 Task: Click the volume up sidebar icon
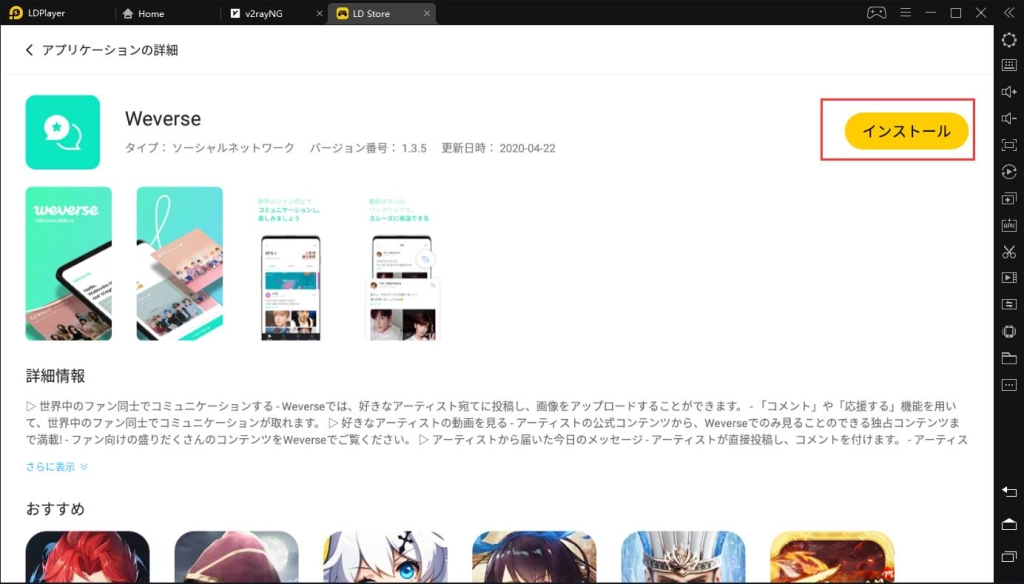click(x=1009, y=92)
